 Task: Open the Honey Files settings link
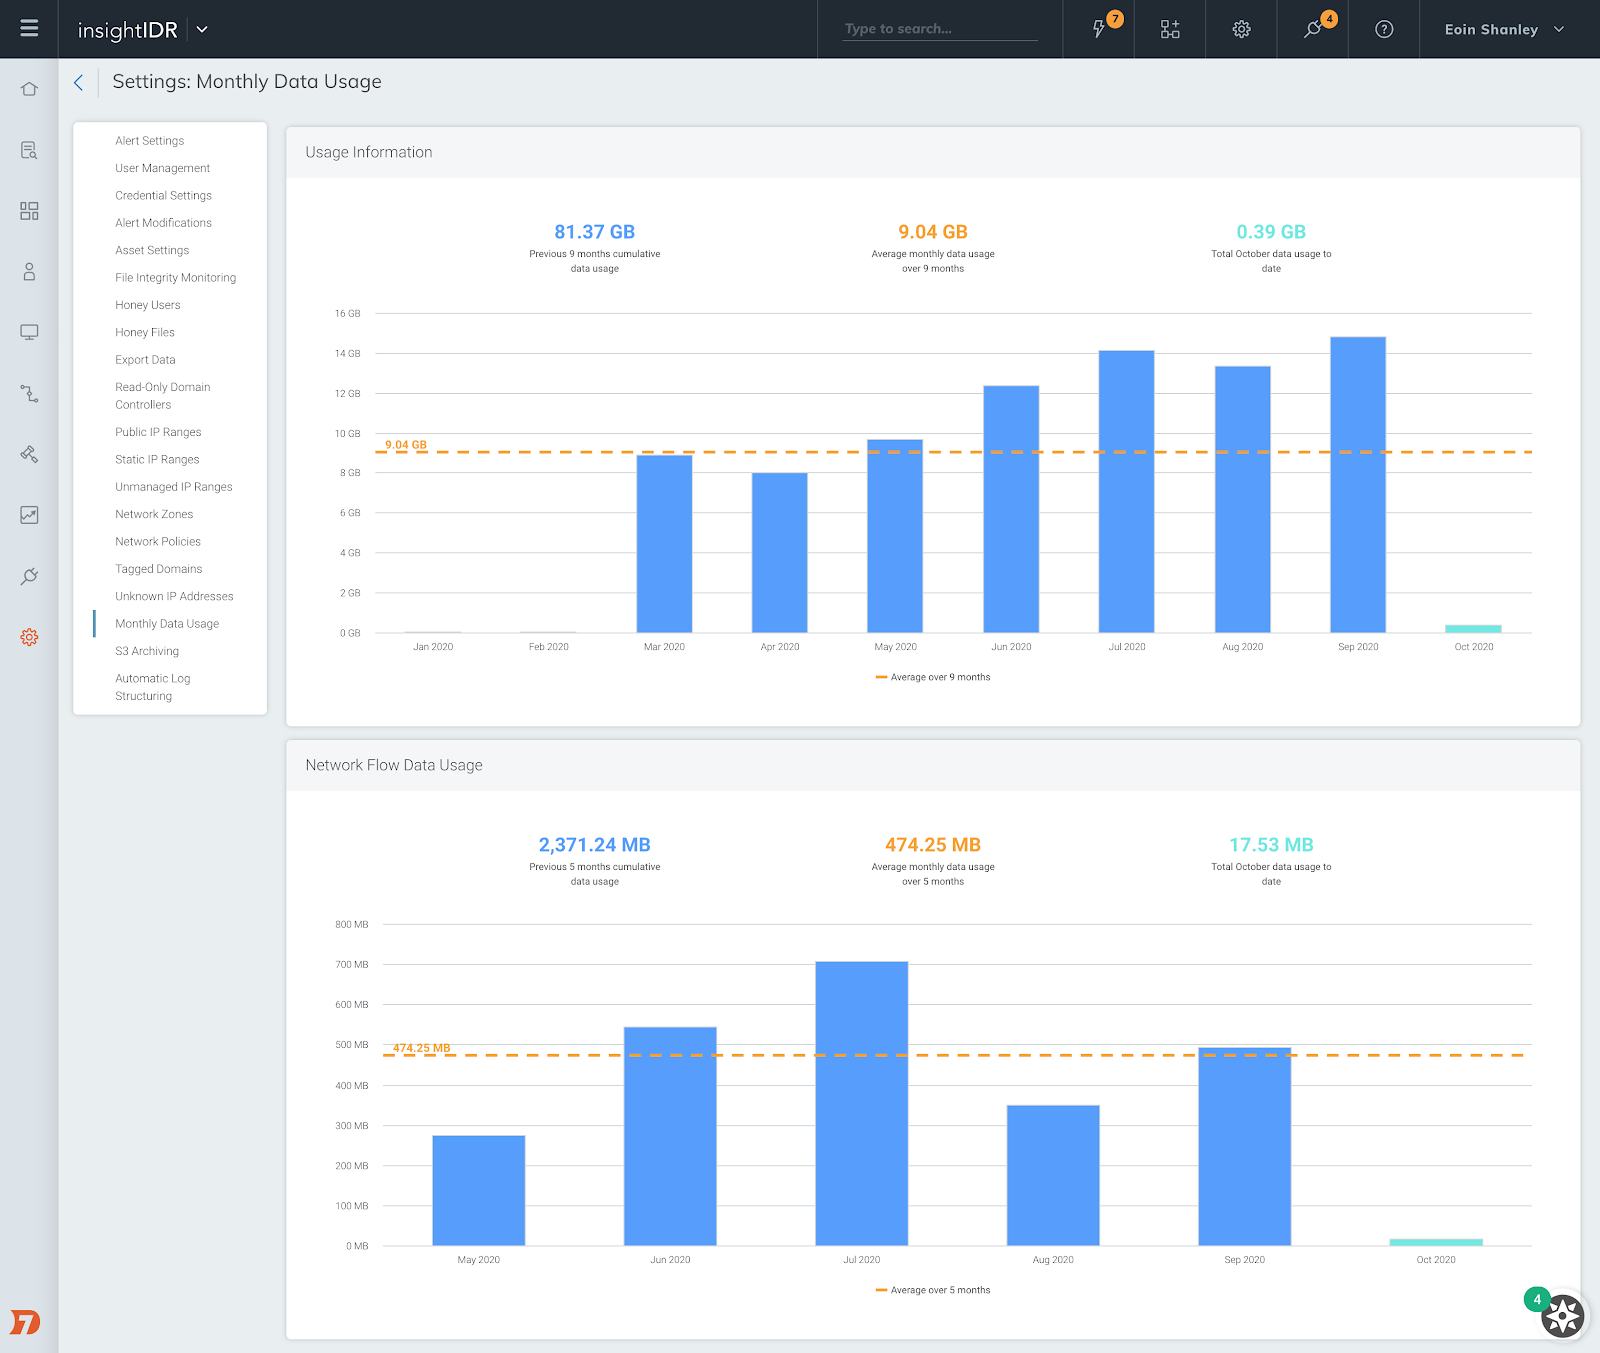click(x=145, y=332)
